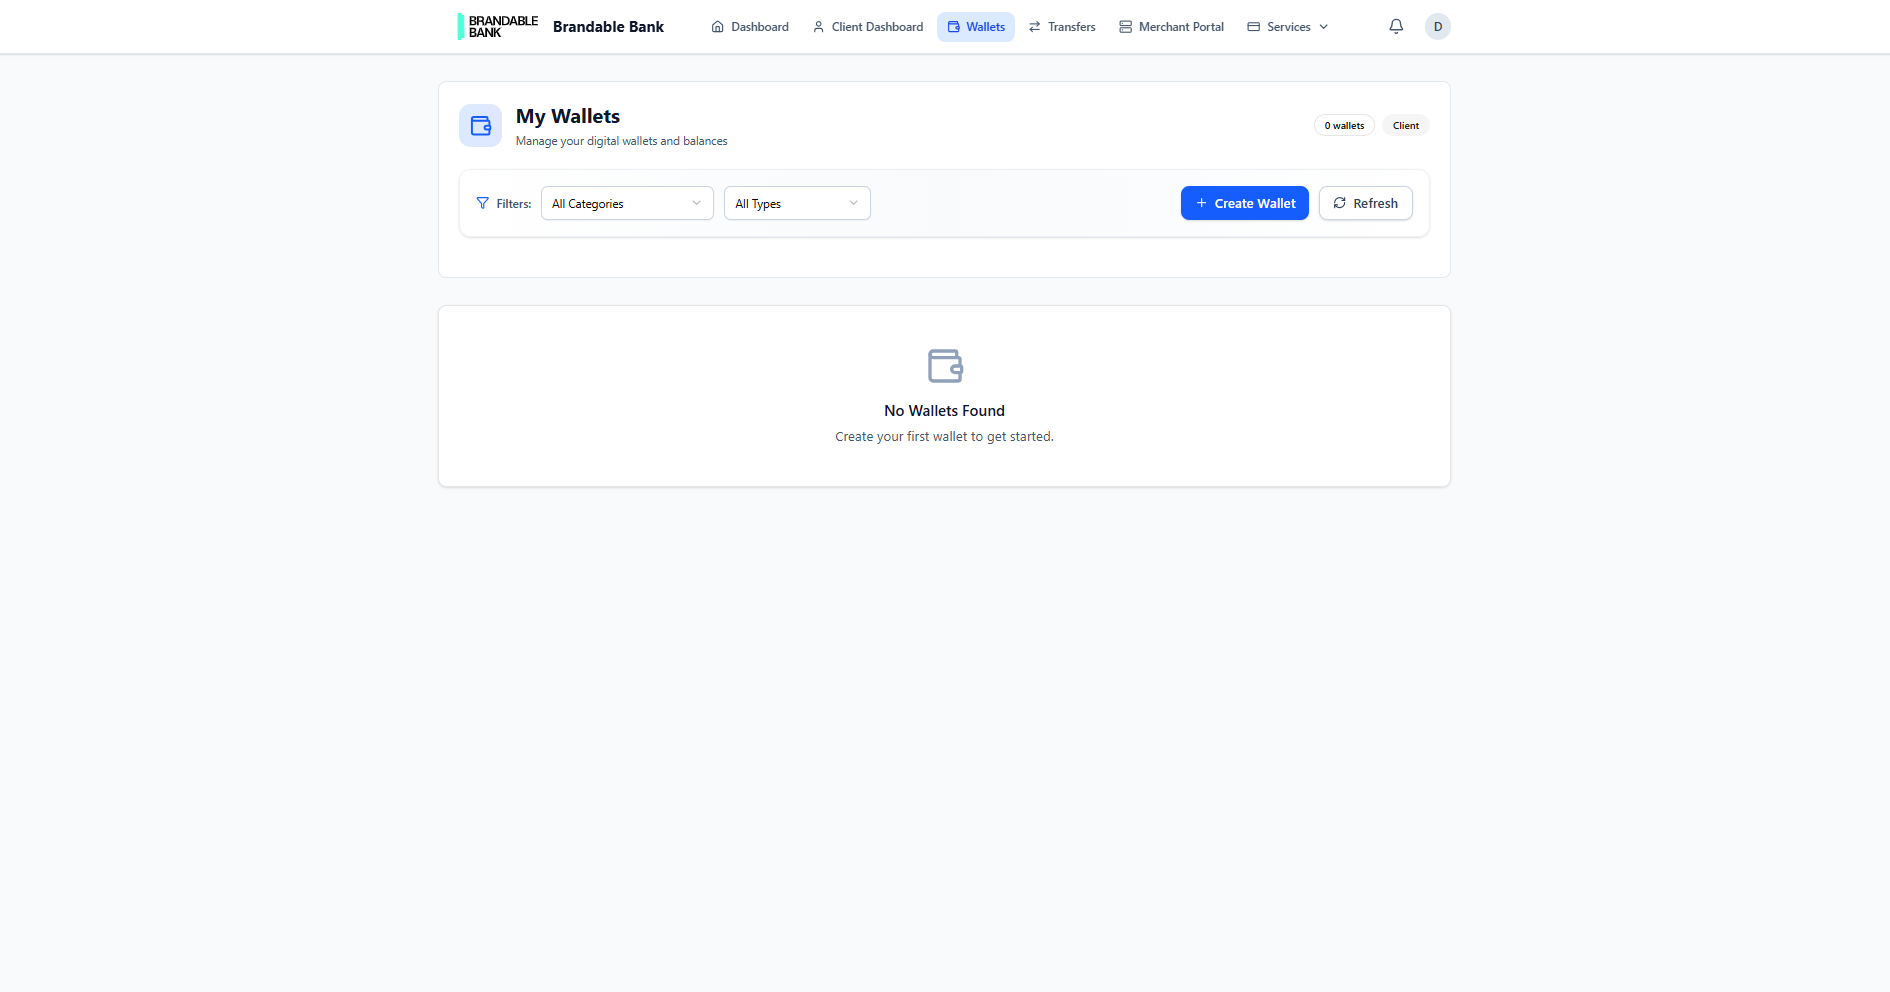Switch to the Wallets tab
Screen dimensions: 1890x992
975,26
